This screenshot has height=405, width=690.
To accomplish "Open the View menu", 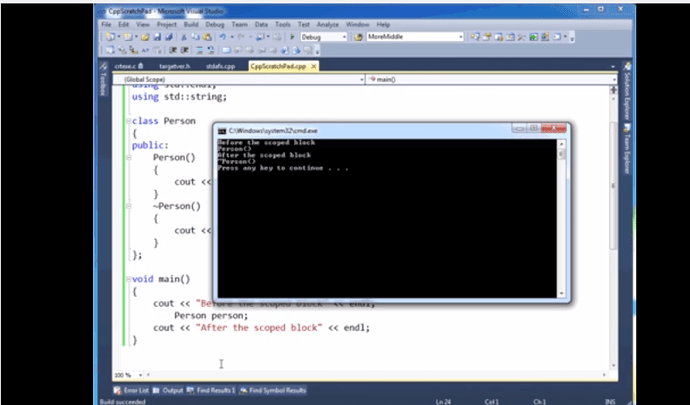I will [143, 25].
